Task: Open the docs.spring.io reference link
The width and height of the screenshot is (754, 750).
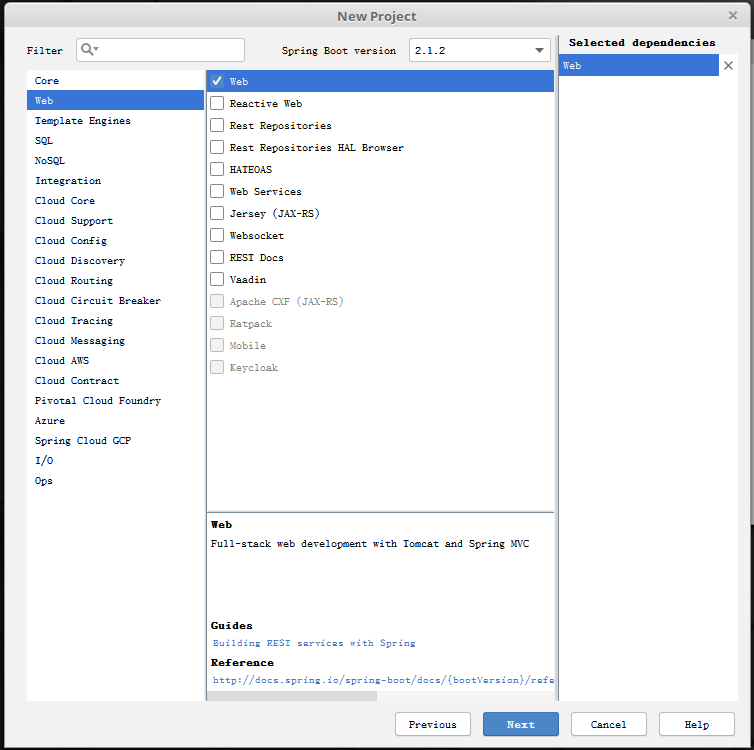Action: (383, 680)
